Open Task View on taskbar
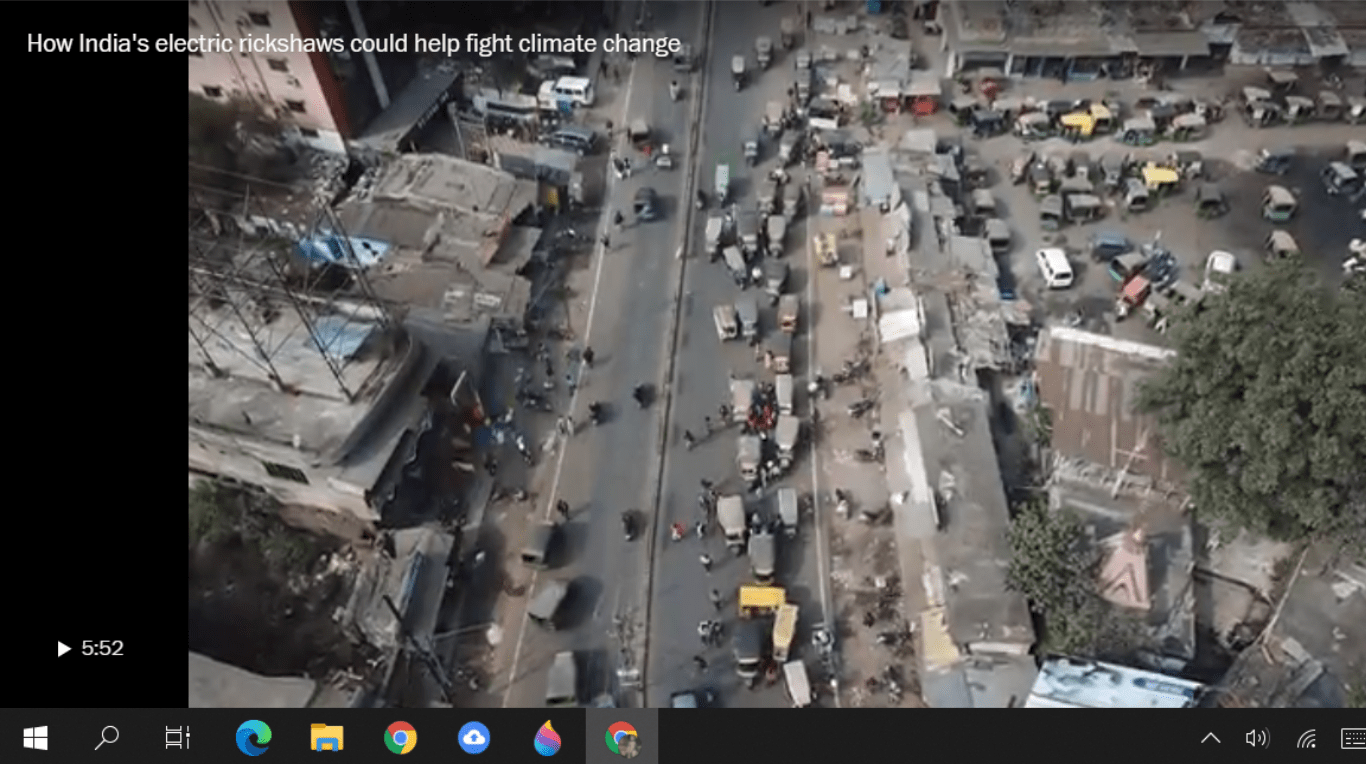This screenshot has height=764, width=1366. point(177,738)
